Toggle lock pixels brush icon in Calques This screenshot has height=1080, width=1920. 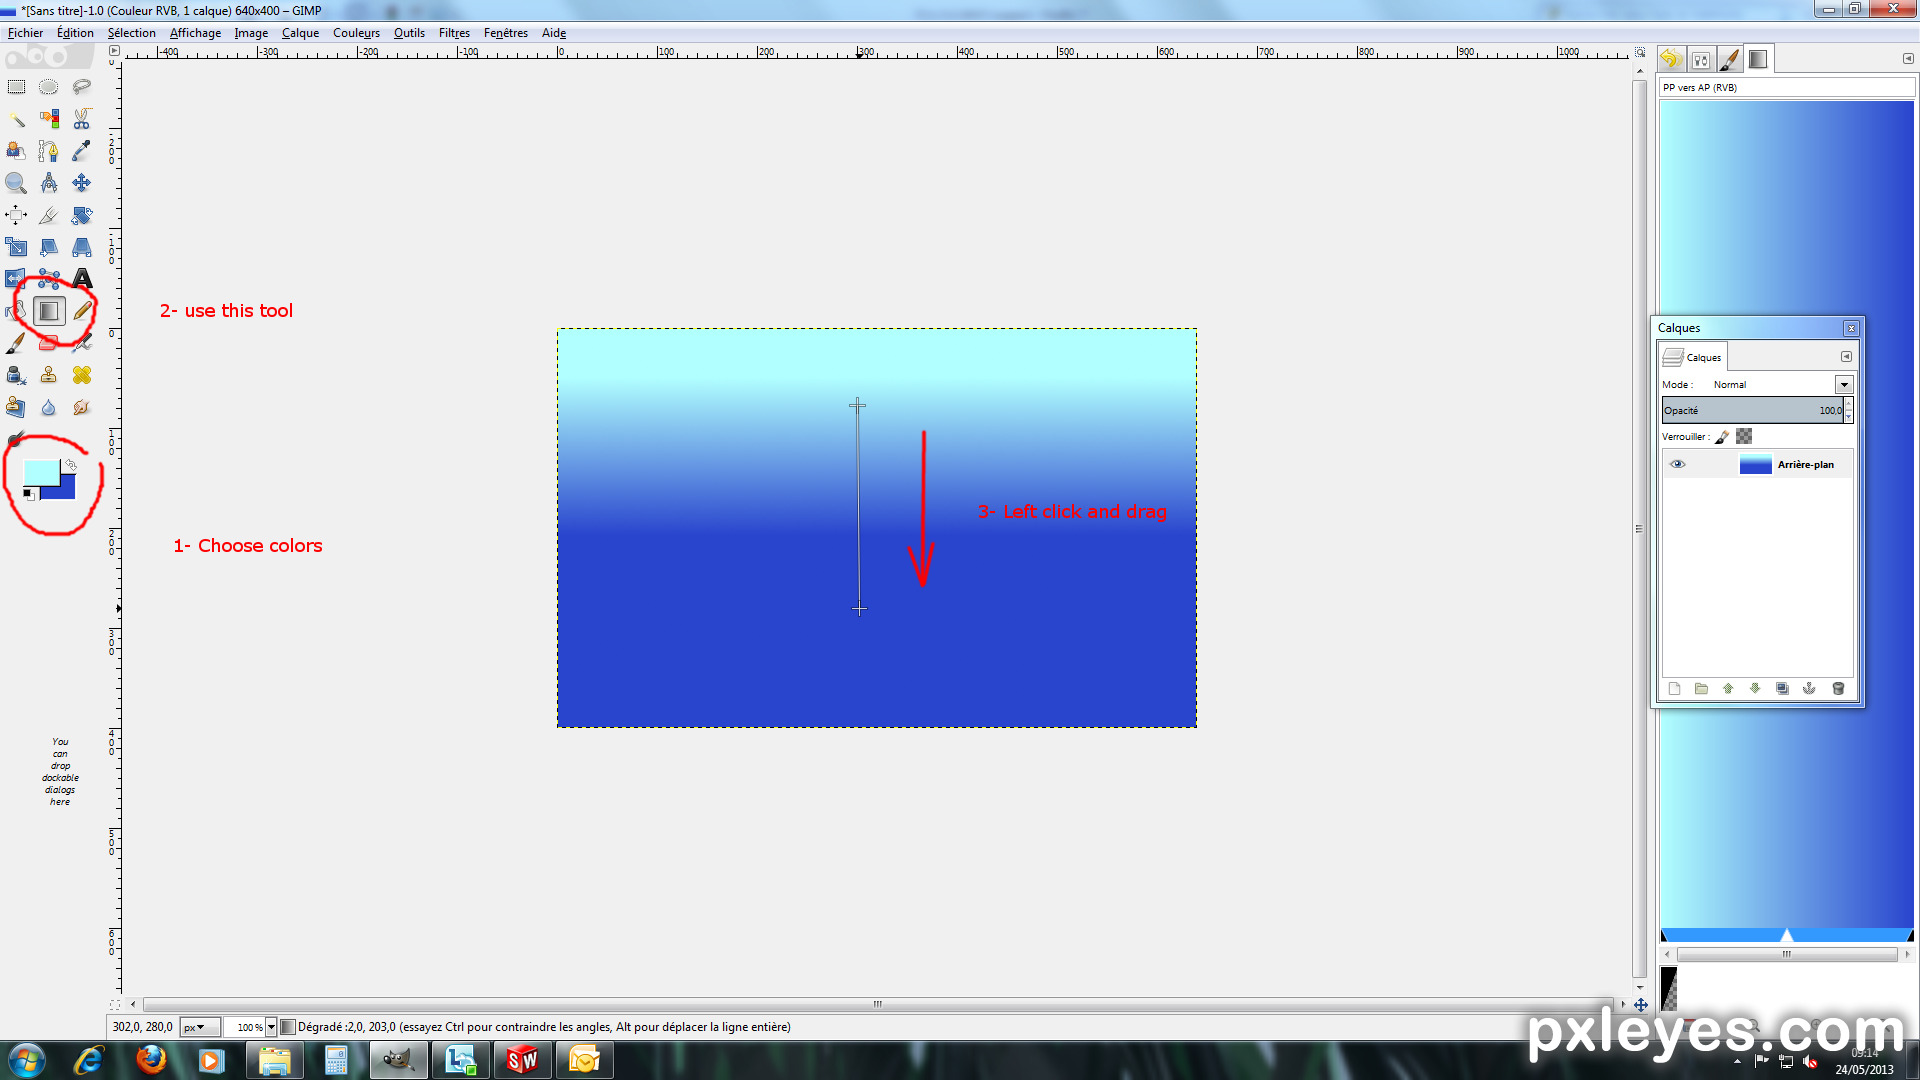tap(1722, 437)
